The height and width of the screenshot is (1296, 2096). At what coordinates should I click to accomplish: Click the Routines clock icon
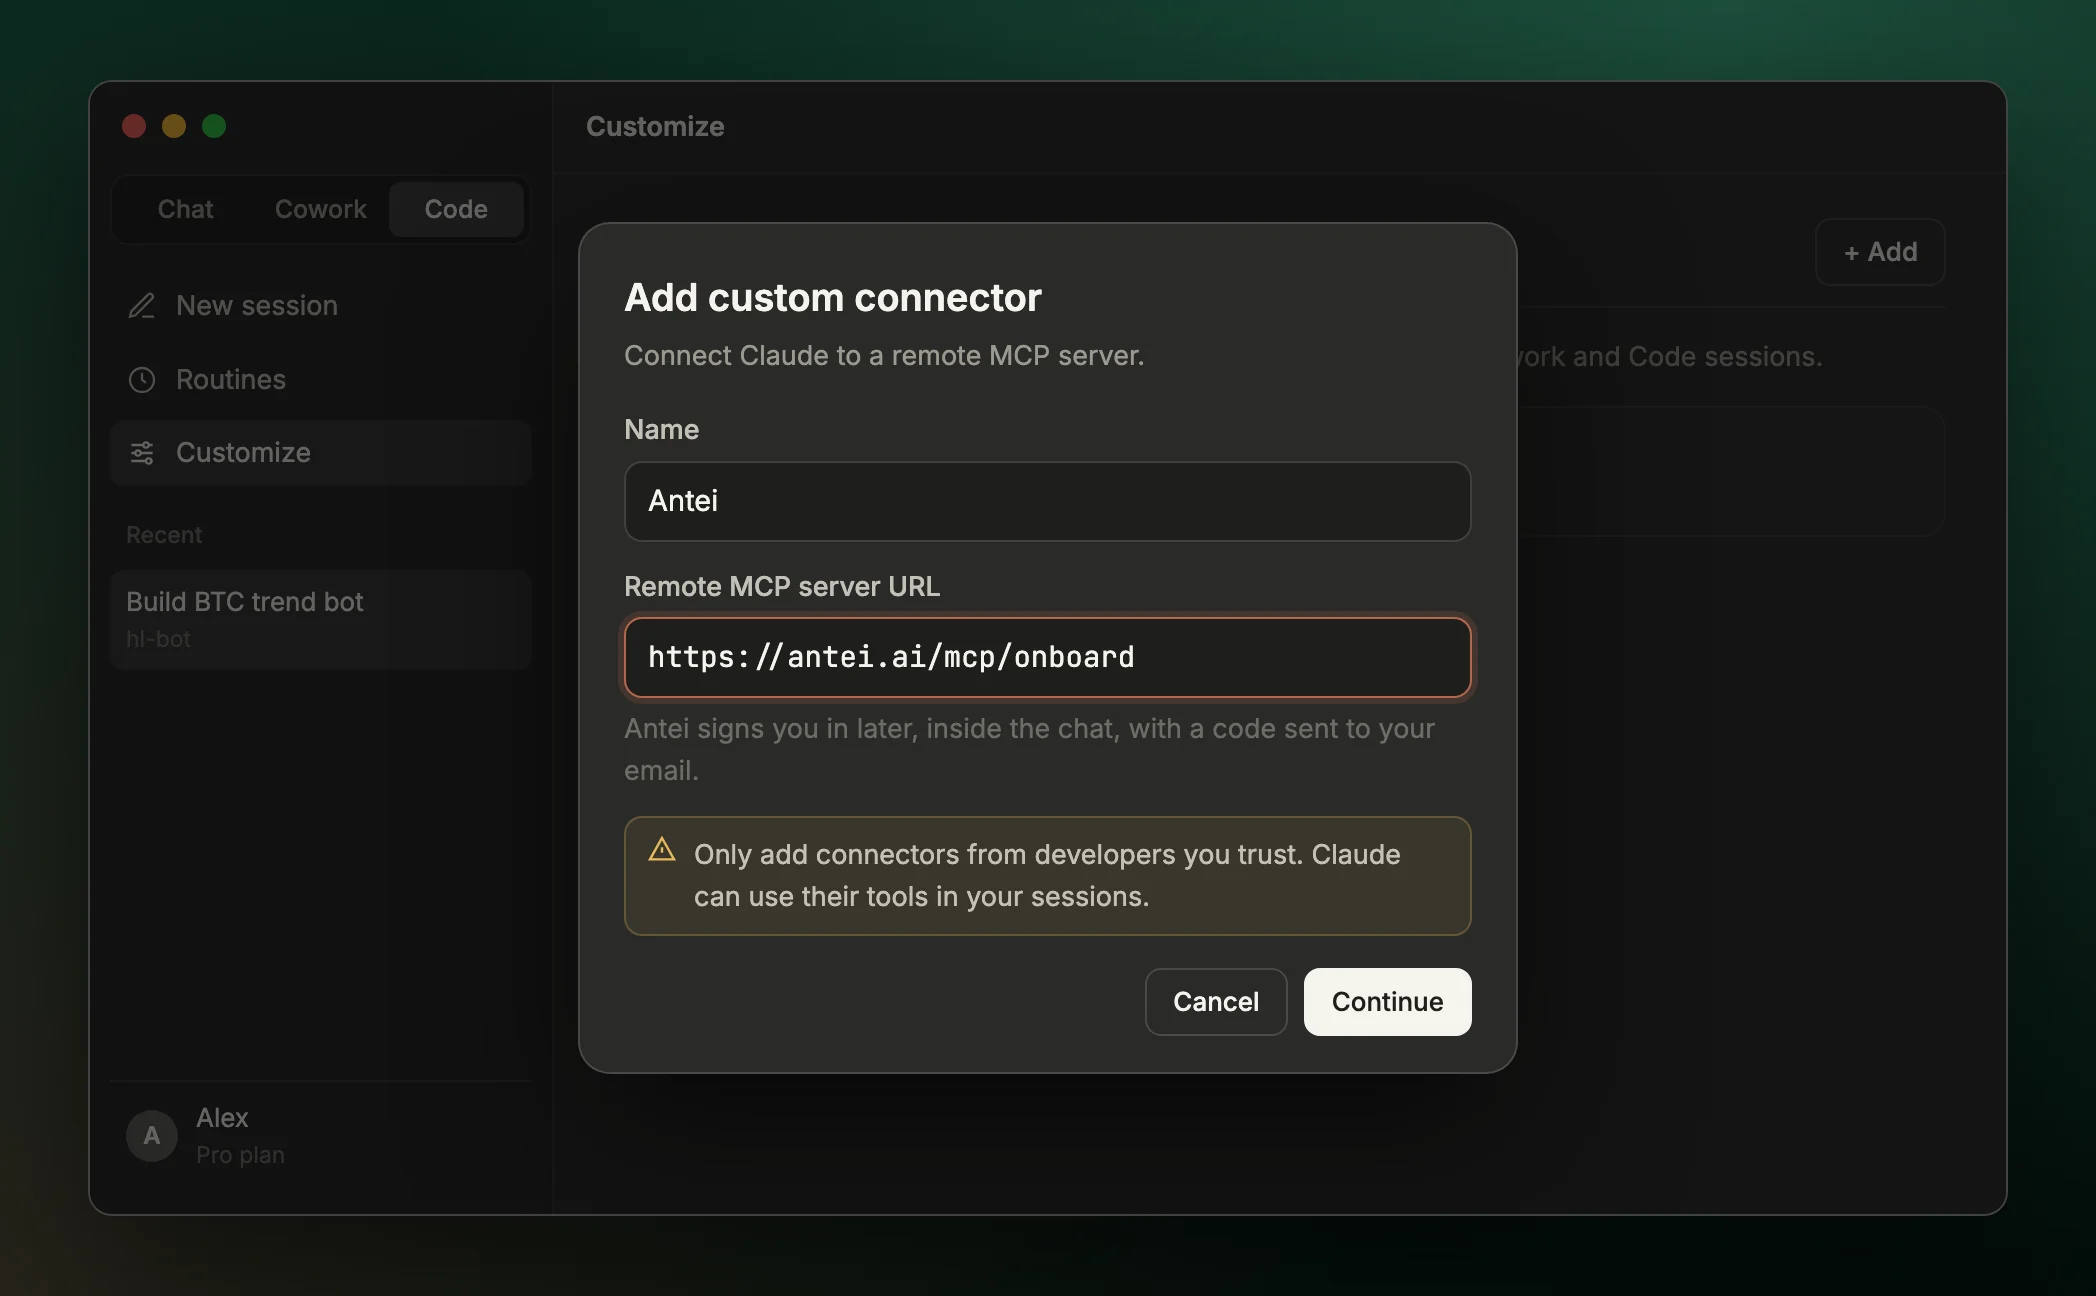[142, 380]
